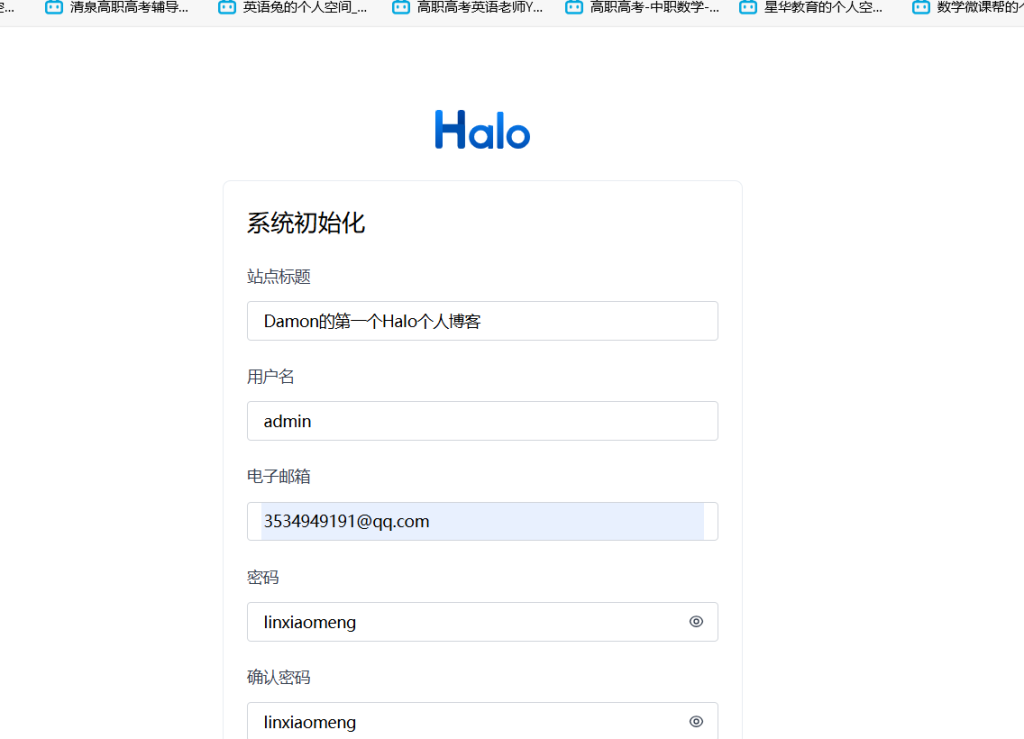Click the Halo logo
The image size is (1024, 739).
482,130
